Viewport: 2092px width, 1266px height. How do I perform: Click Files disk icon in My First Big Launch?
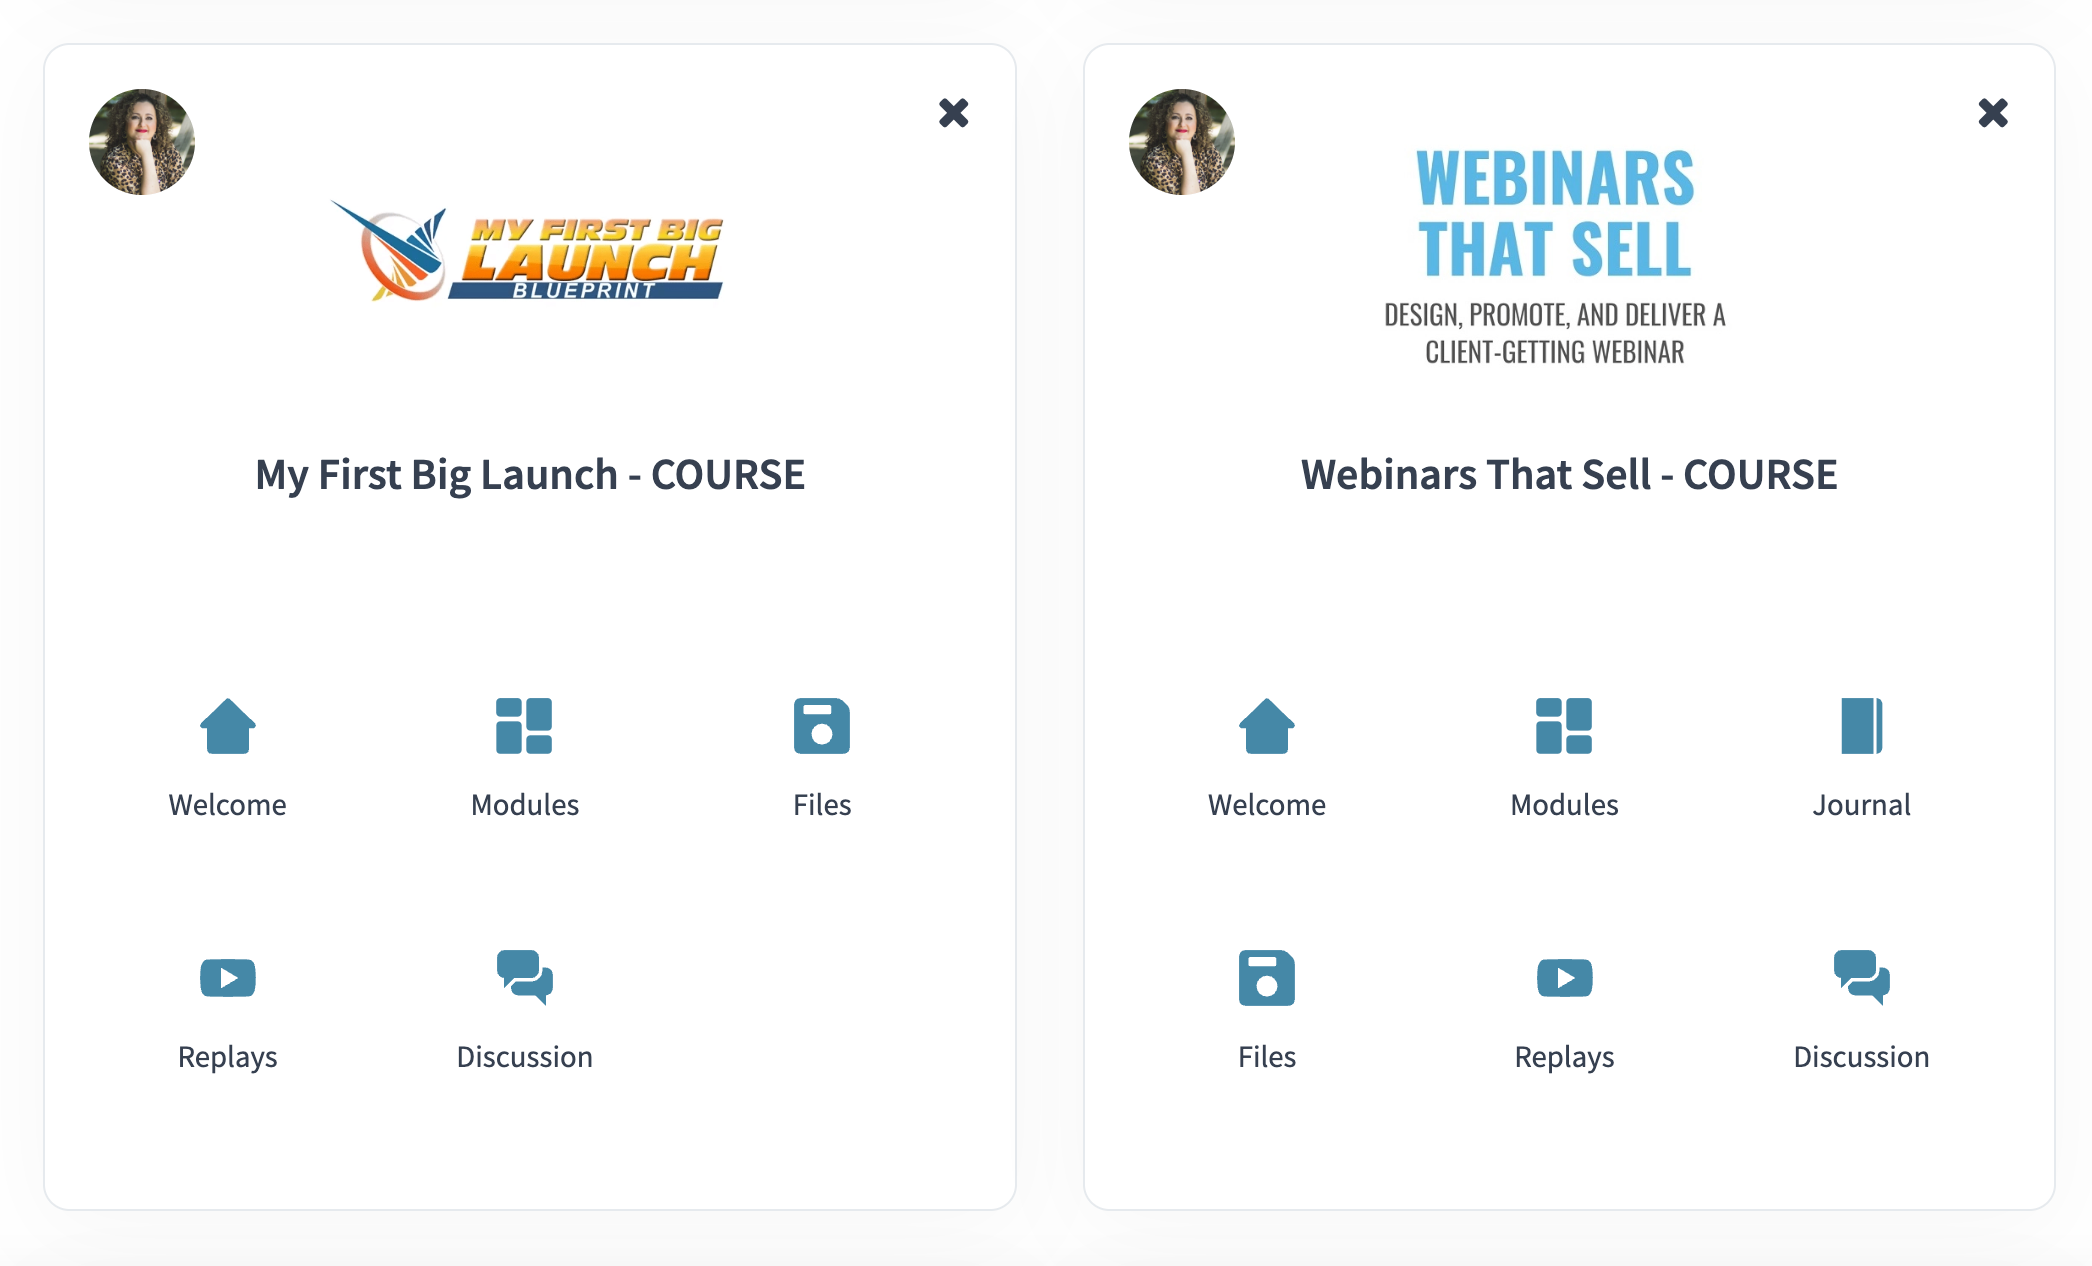[821, 726]
